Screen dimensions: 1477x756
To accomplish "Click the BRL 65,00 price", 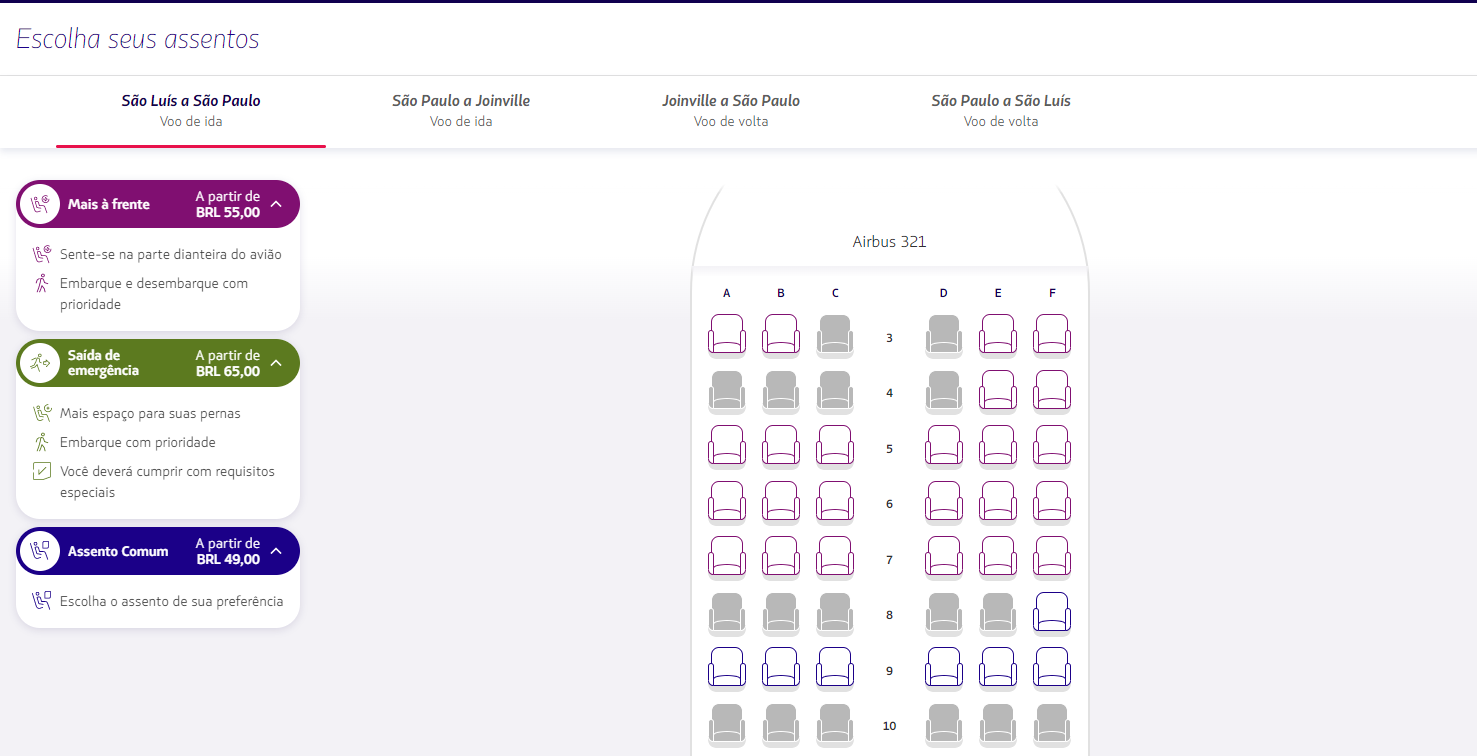I will [x=228, y=371].
